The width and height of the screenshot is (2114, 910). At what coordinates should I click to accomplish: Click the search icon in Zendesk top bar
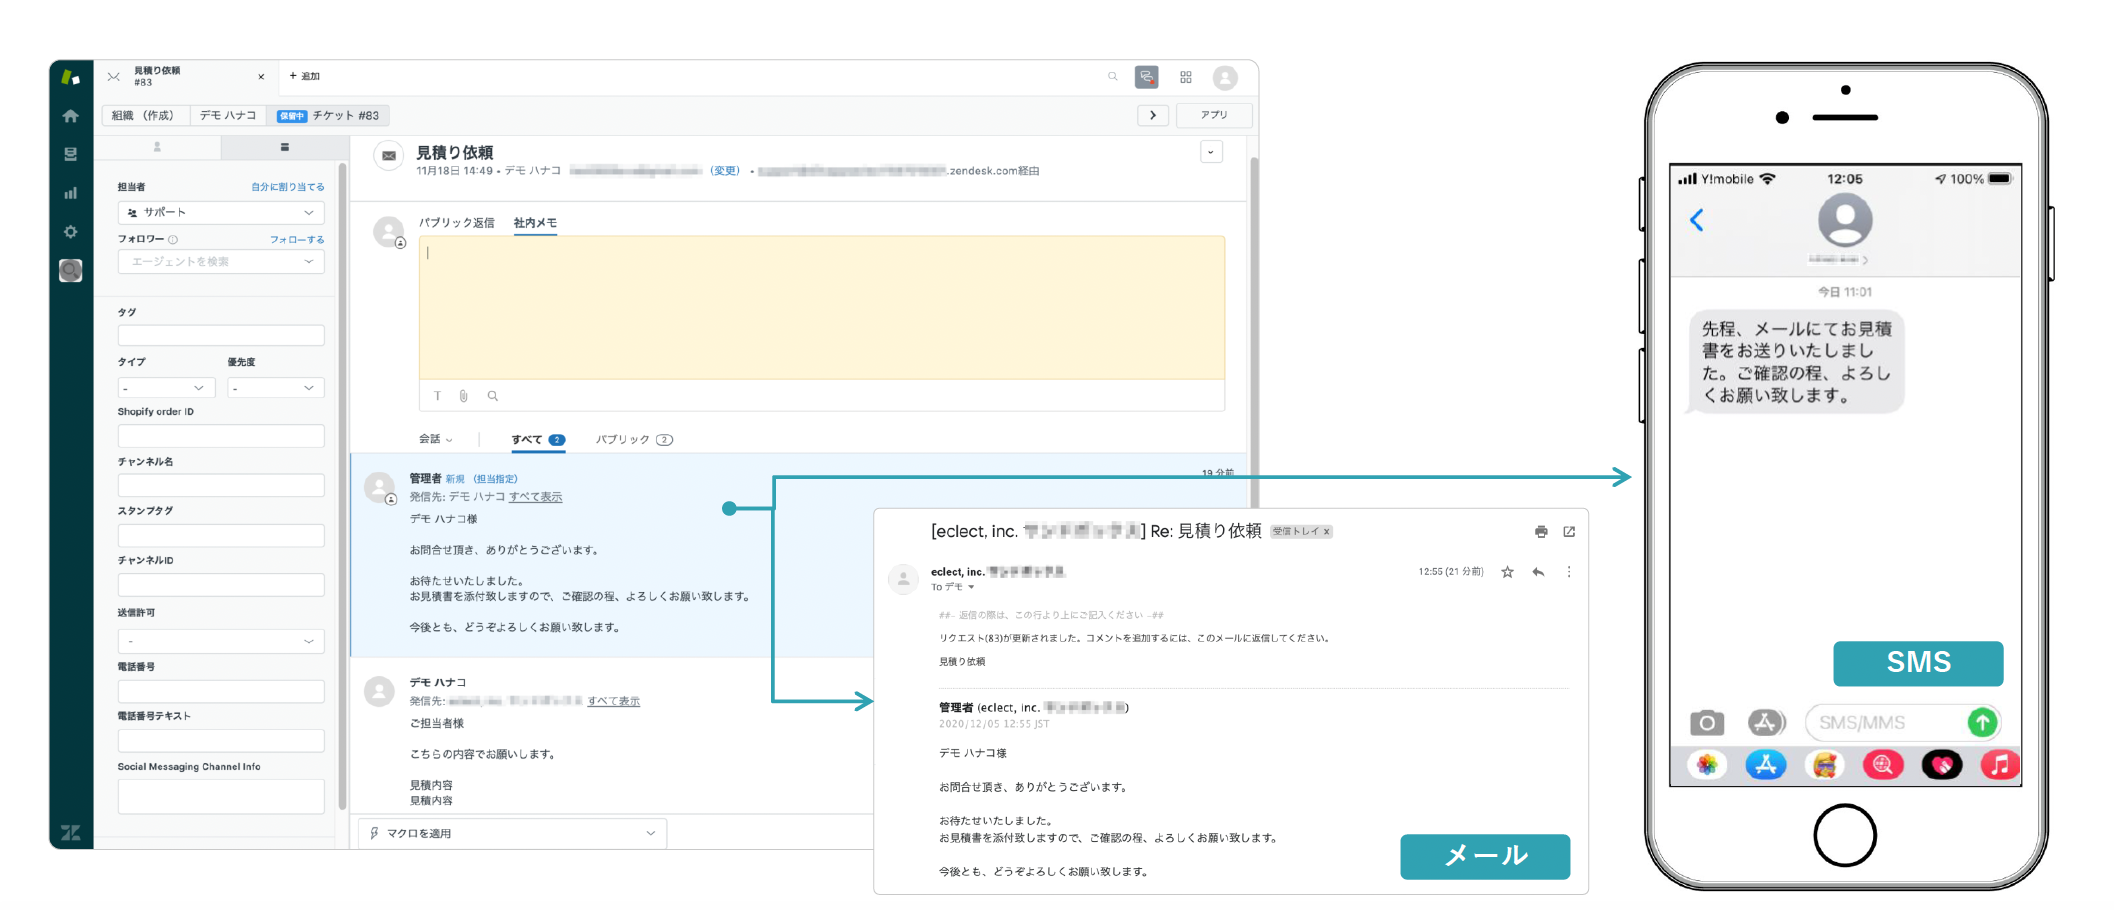pyautogui.click(x=1112, y=76)
